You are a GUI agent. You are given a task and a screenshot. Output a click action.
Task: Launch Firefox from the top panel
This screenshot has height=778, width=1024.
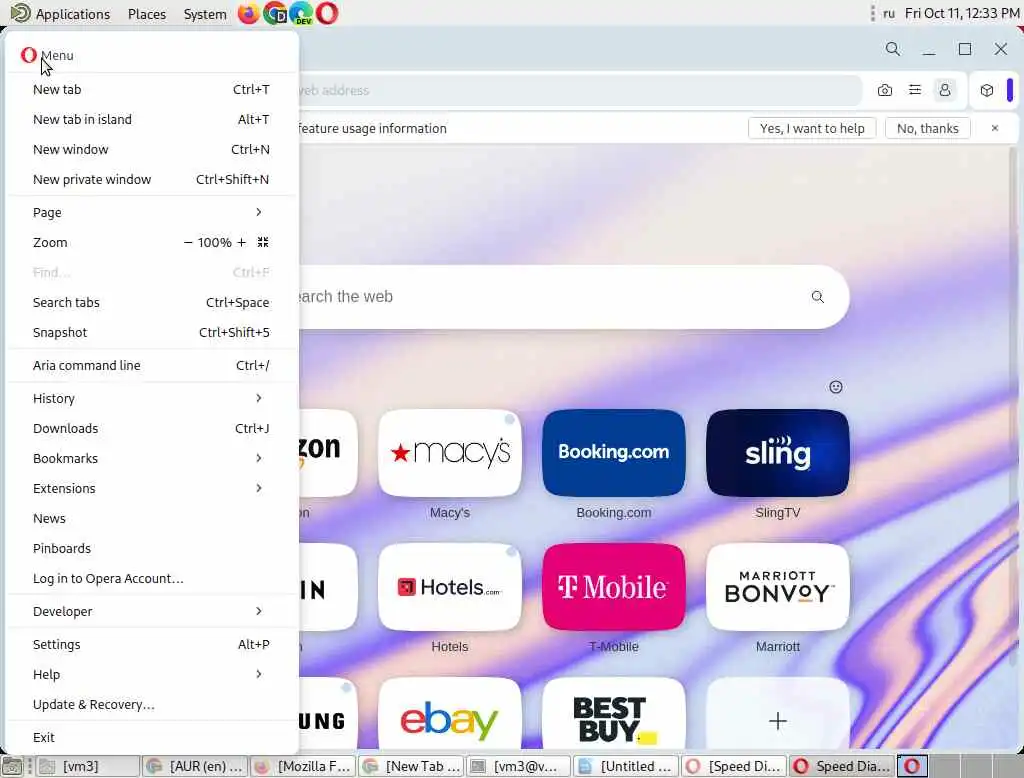[x=248, y=13]
